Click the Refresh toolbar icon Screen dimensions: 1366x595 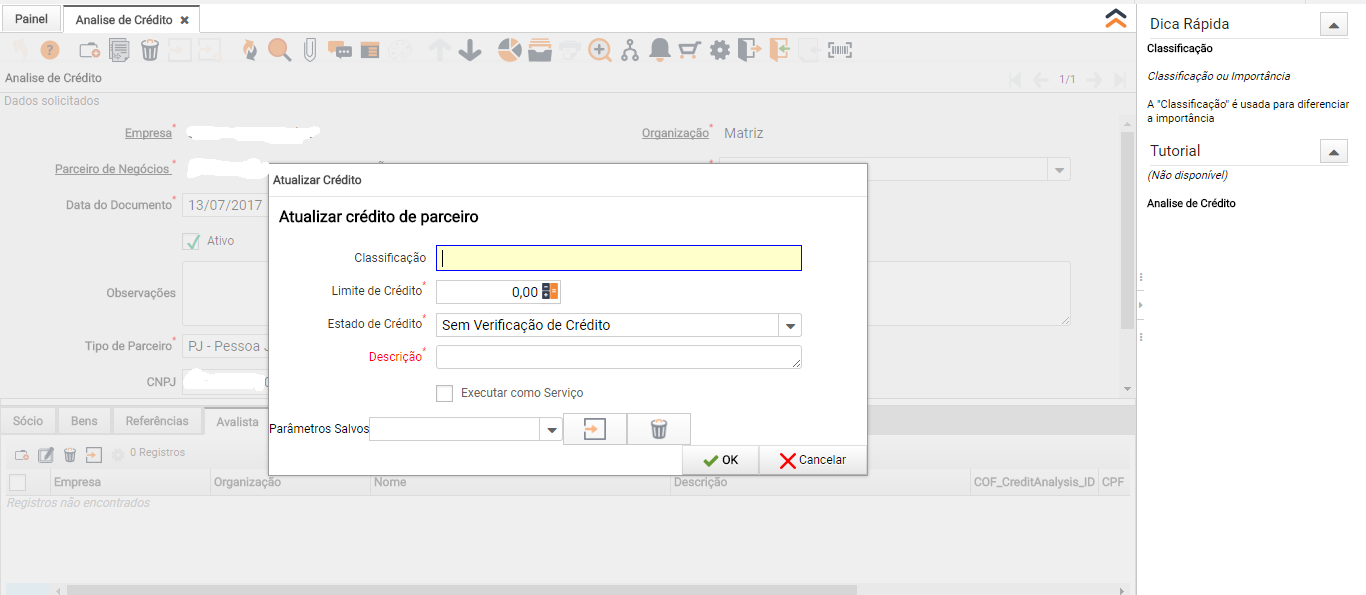(x=250, y=50)
